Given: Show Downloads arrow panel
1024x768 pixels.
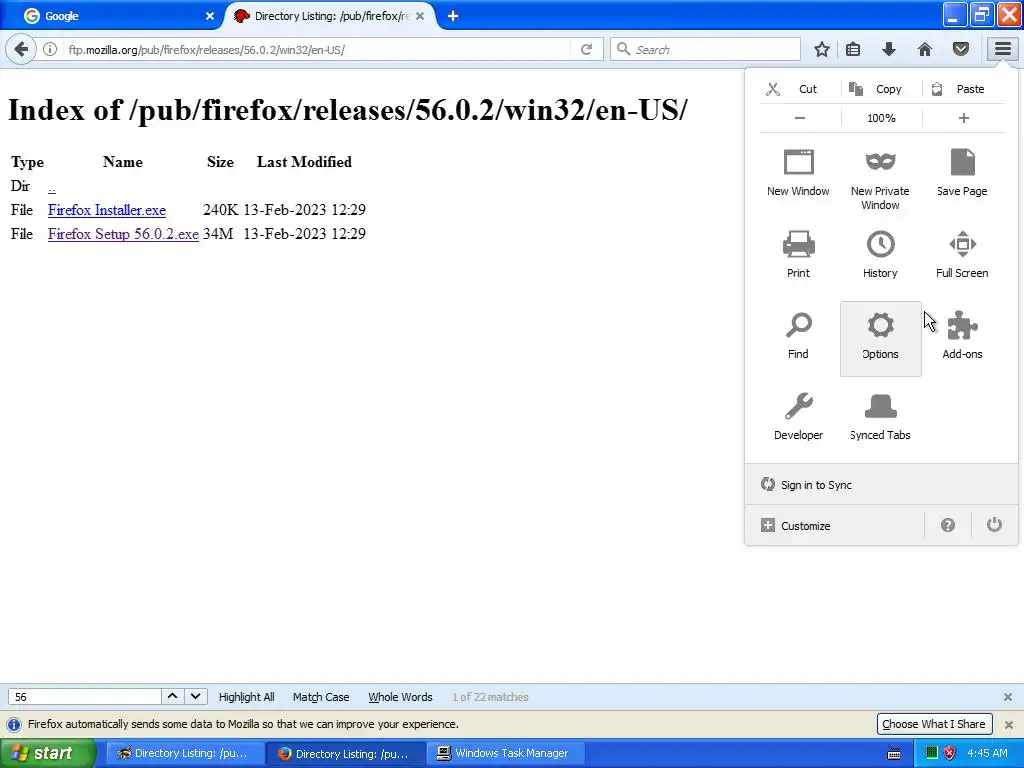Looking at the screenshot, I should click(x=889, y=49).
